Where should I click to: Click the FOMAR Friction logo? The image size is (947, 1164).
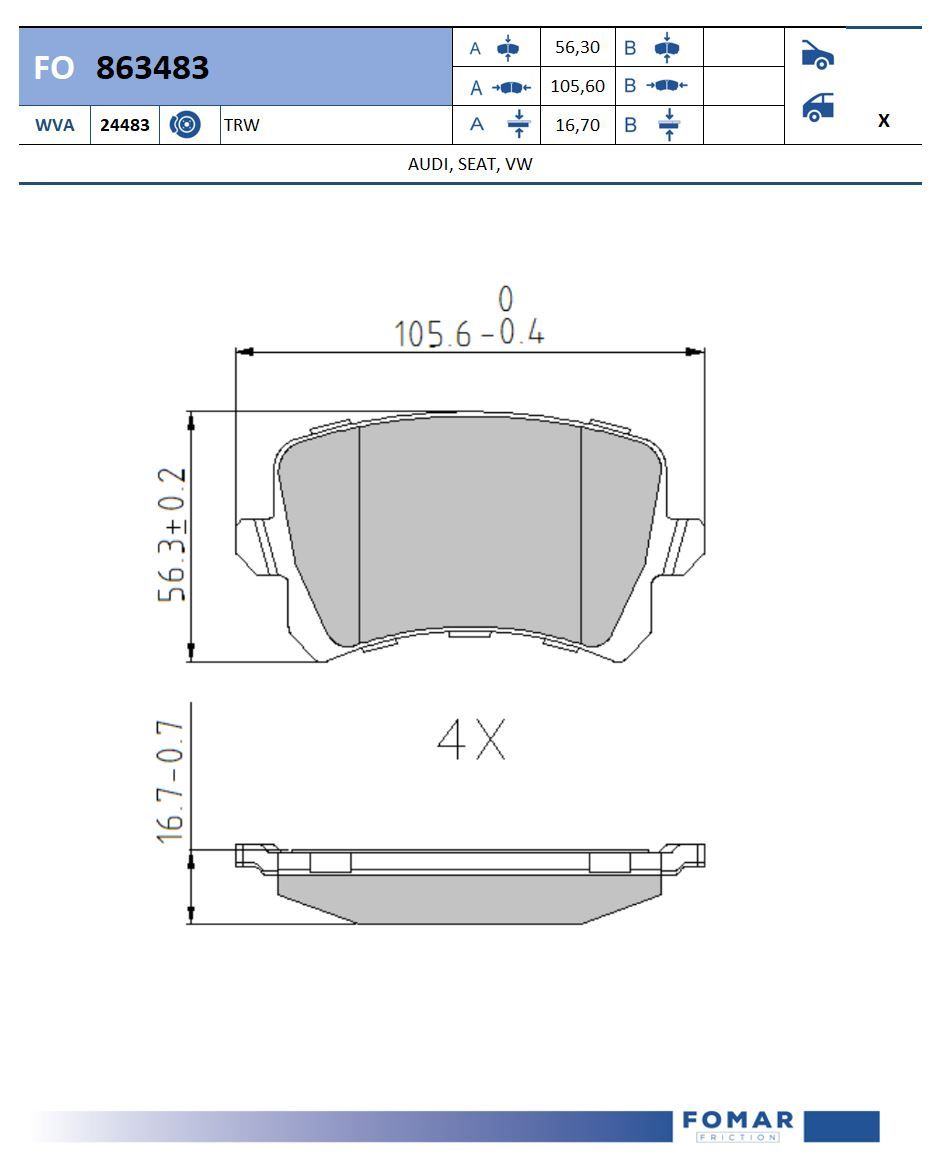[x=738, y=1125]
